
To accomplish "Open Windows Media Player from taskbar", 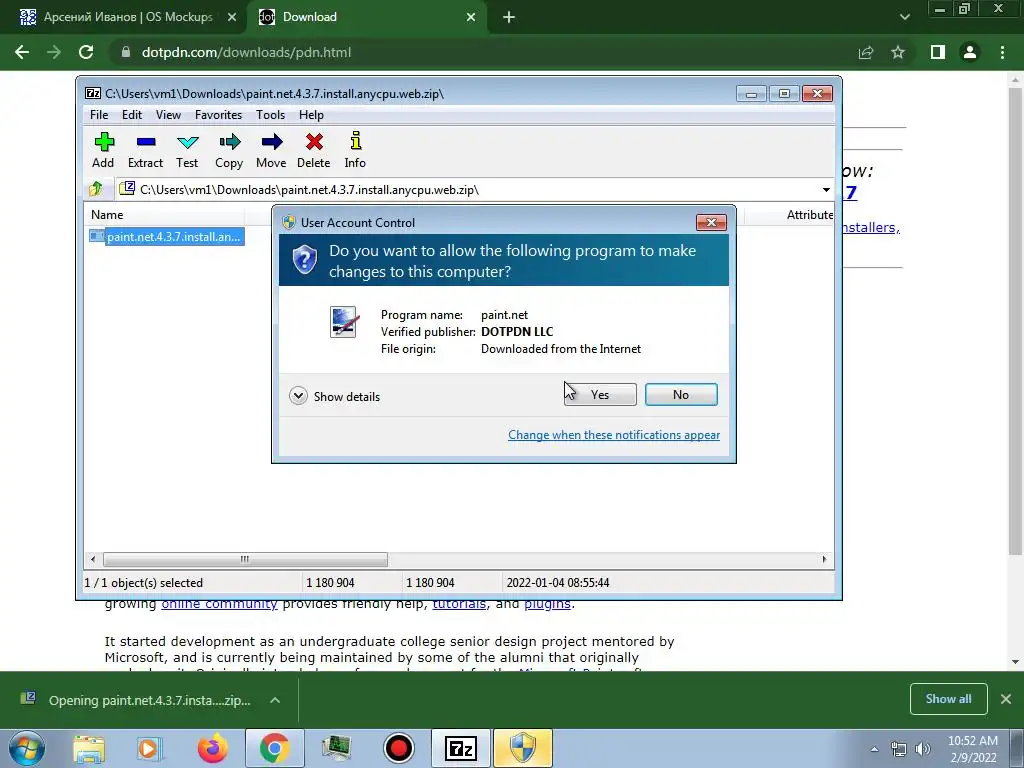I will [148, 748].
